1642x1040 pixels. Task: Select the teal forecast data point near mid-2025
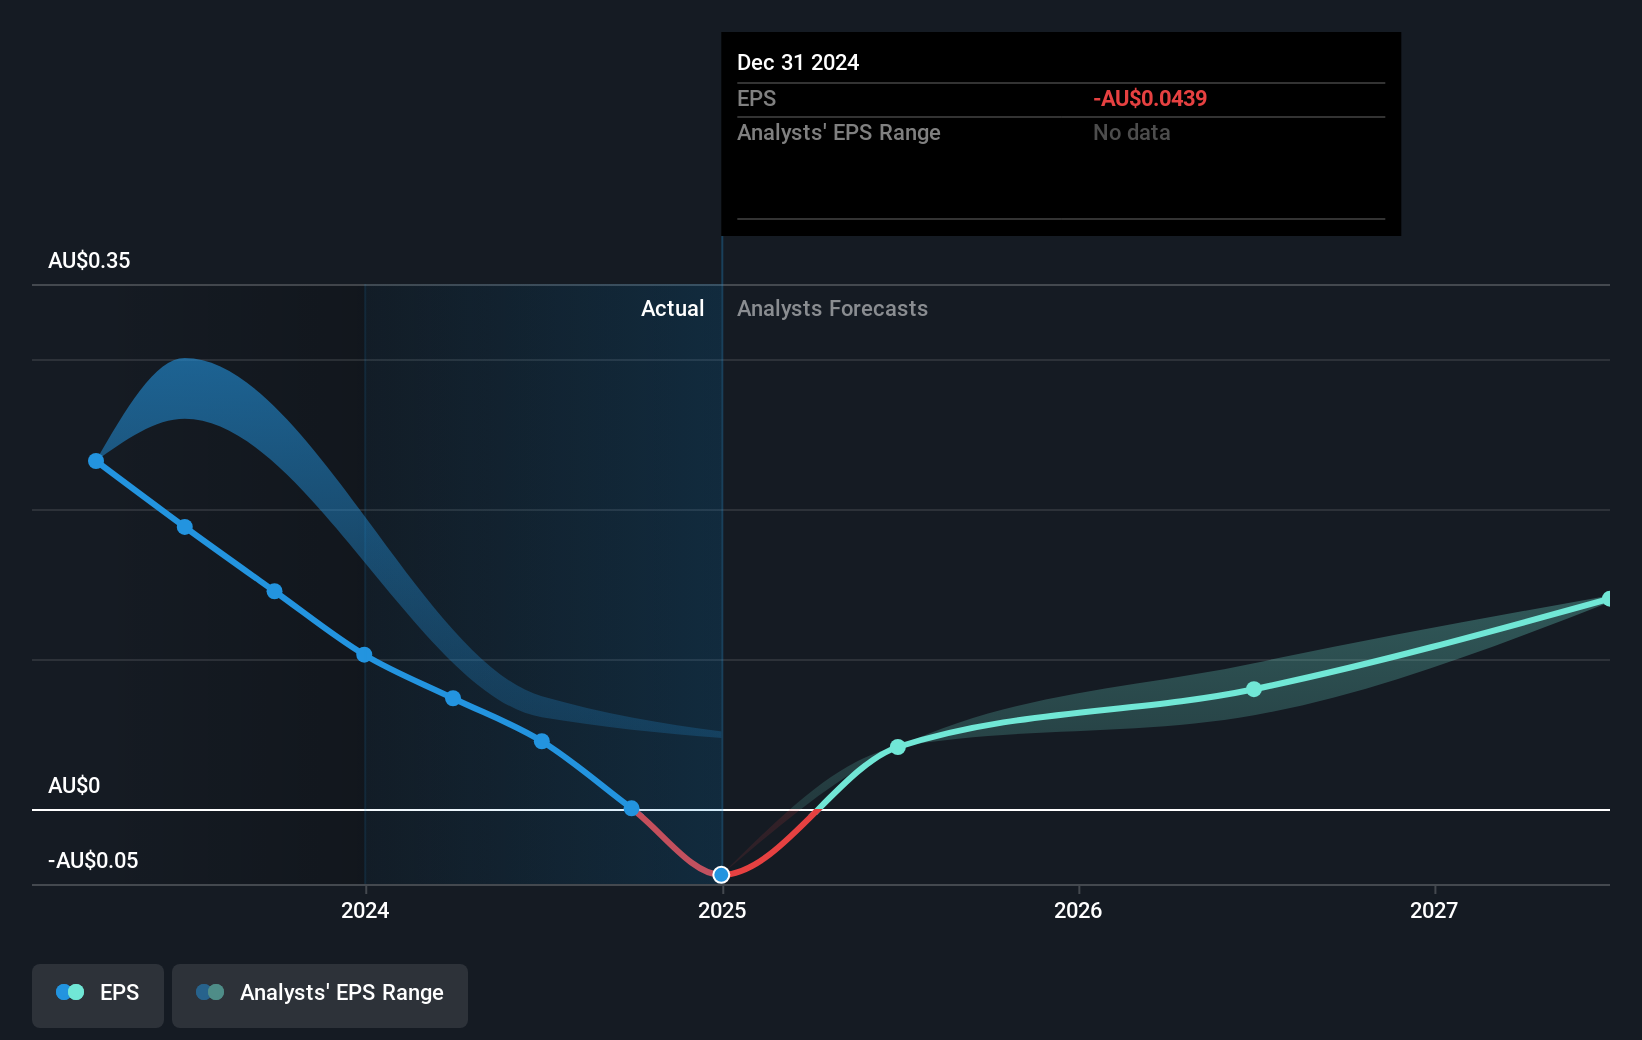click(x=898, y=747)
